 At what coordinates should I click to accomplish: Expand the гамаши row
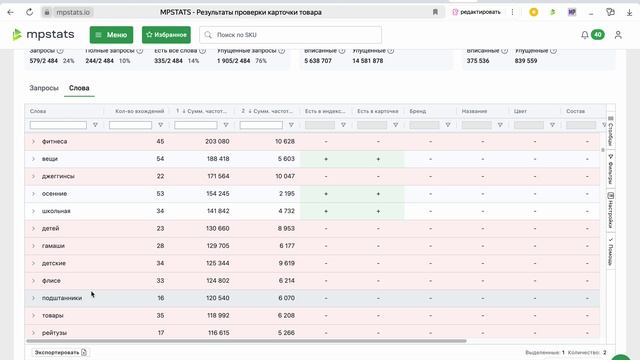tap(33, 246)
